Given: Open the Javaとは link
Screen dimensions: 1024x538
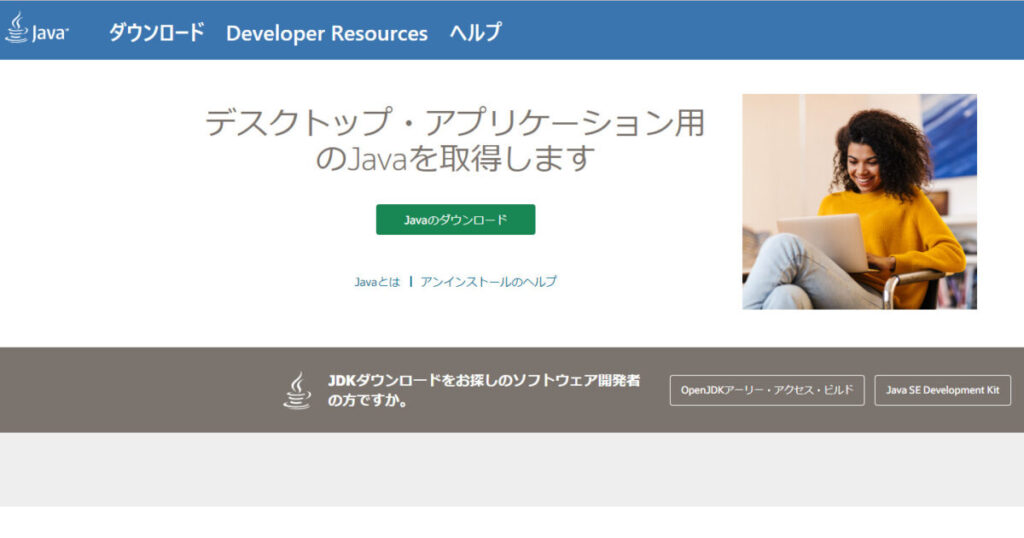Looking at the screenshot, I should point(377,281).
